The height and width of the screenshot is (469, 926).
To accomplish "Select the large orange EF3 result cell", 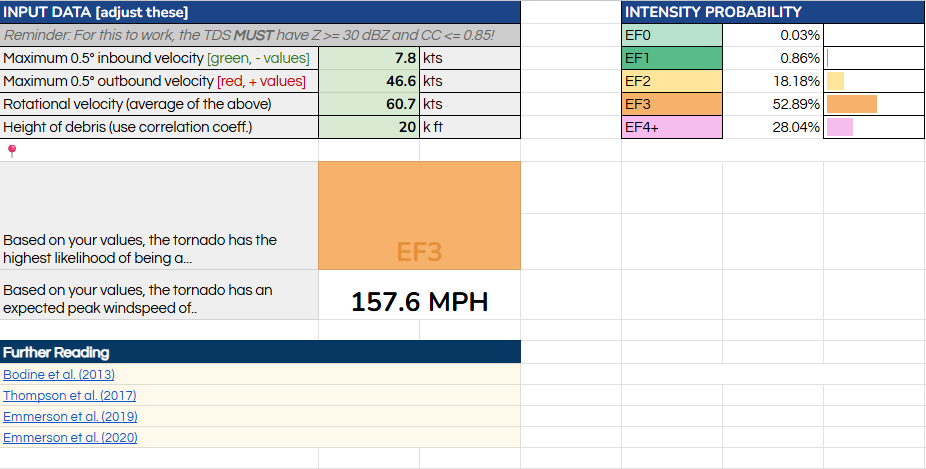I will point(419,216).
